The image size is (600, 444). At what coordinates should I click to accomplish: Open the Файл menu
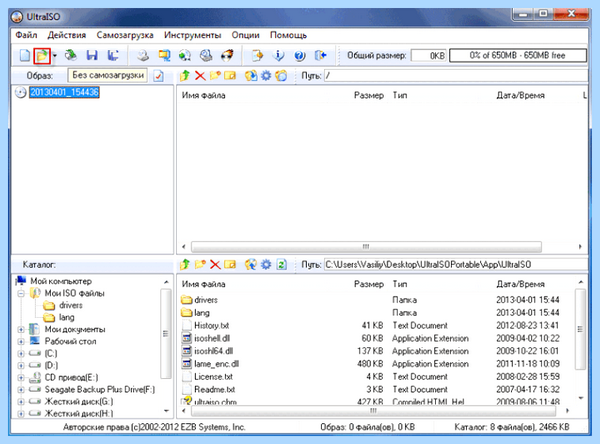coord(26,35)
